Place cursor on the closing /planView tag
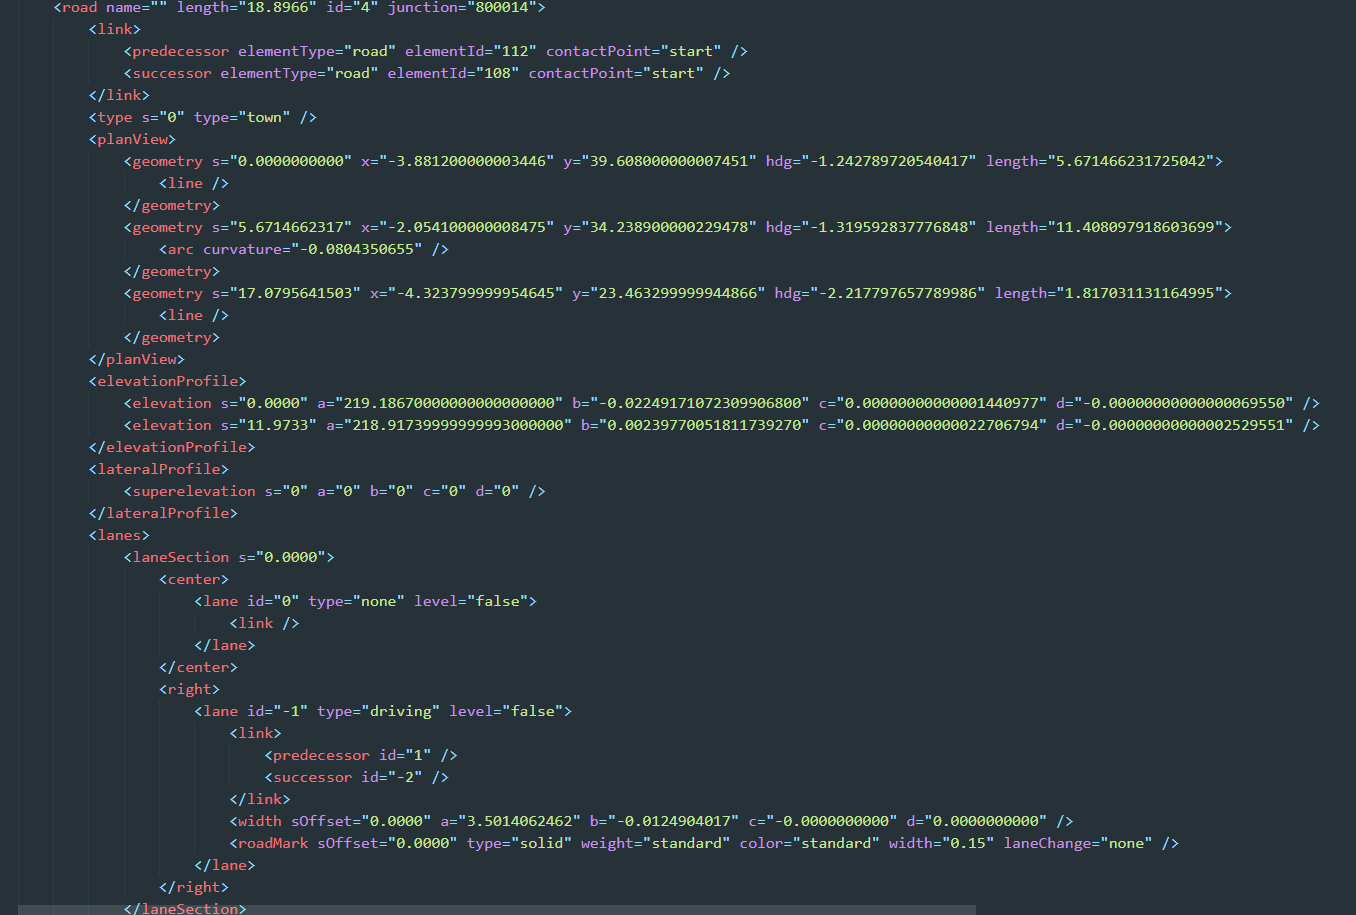 tap(136, 359)
